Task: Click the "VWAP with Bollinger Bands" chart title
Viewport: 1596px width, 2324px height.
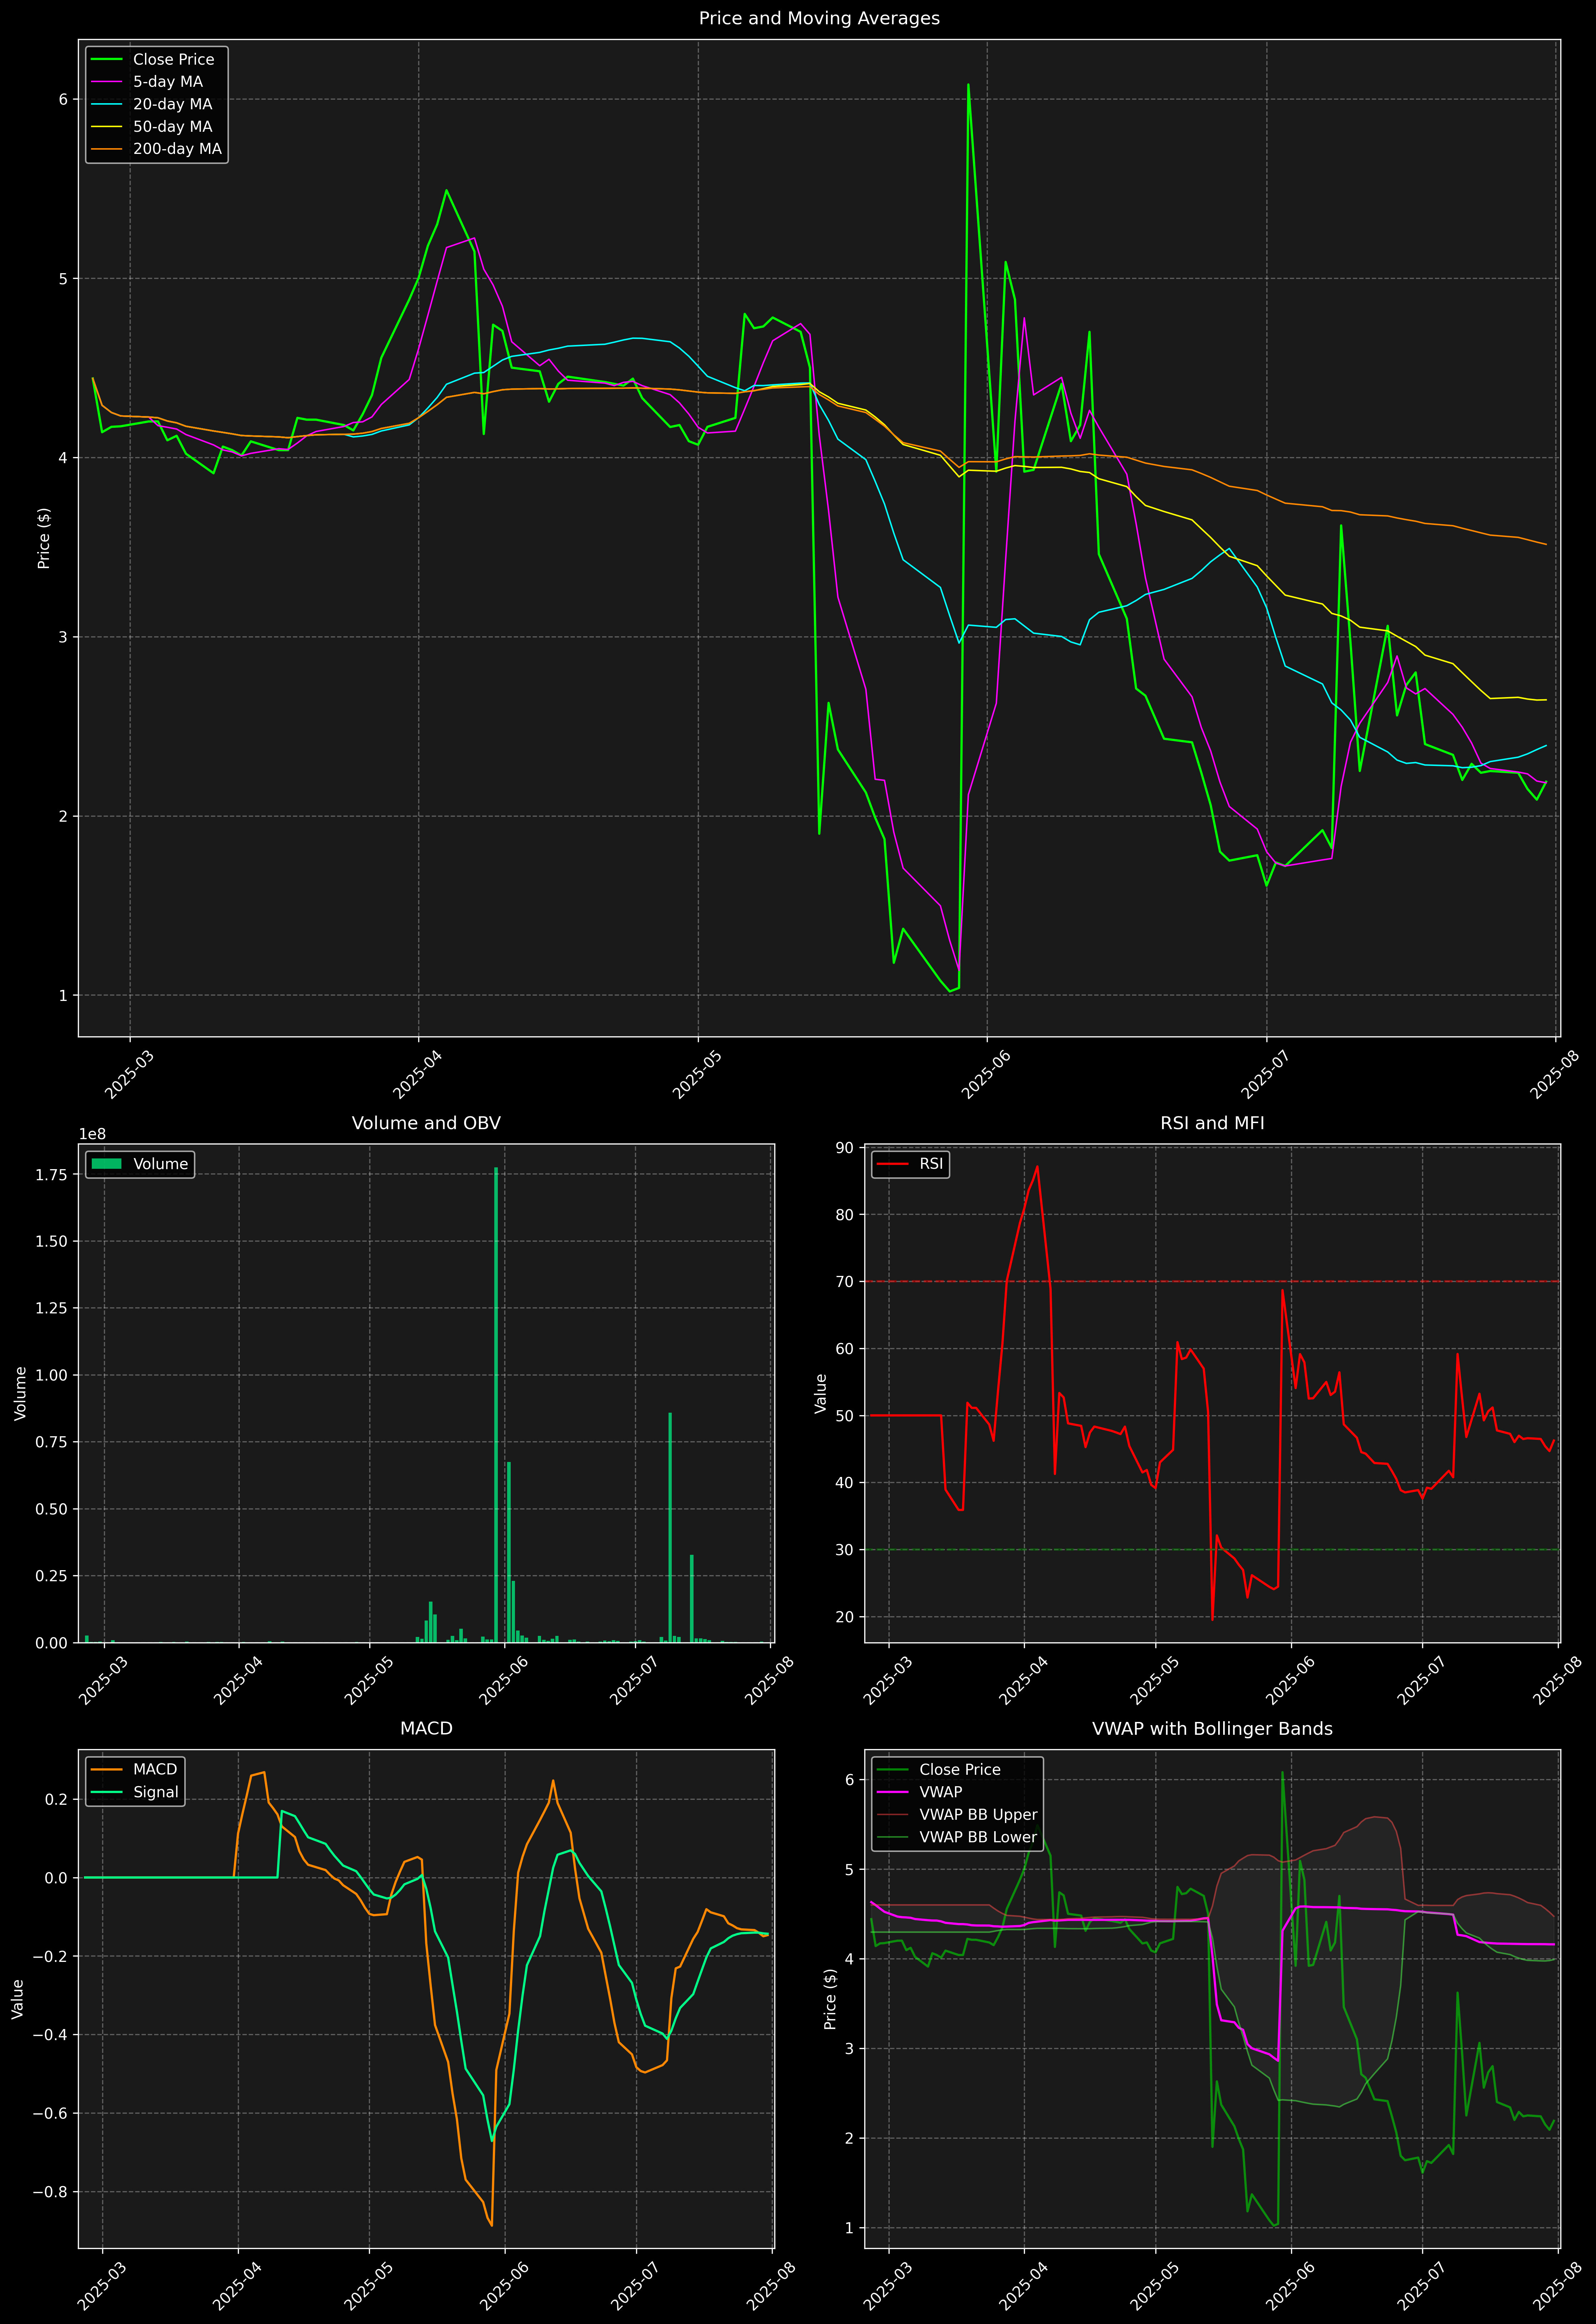Action: pyautogui.click(x=1212, y=1729)
